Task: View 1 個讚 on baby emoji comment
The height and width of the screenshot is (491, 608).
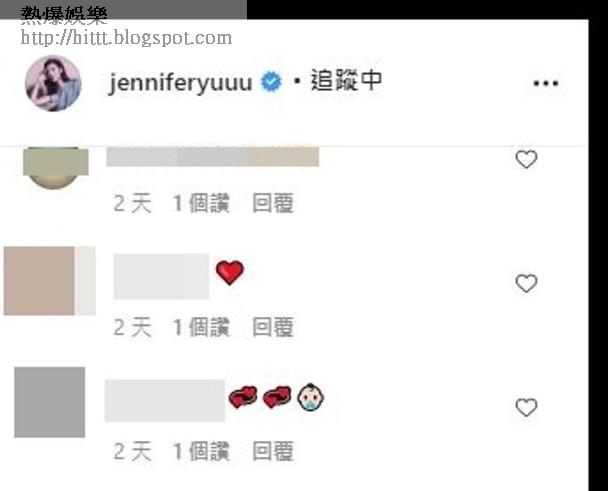Action: (x=201, y=451)
